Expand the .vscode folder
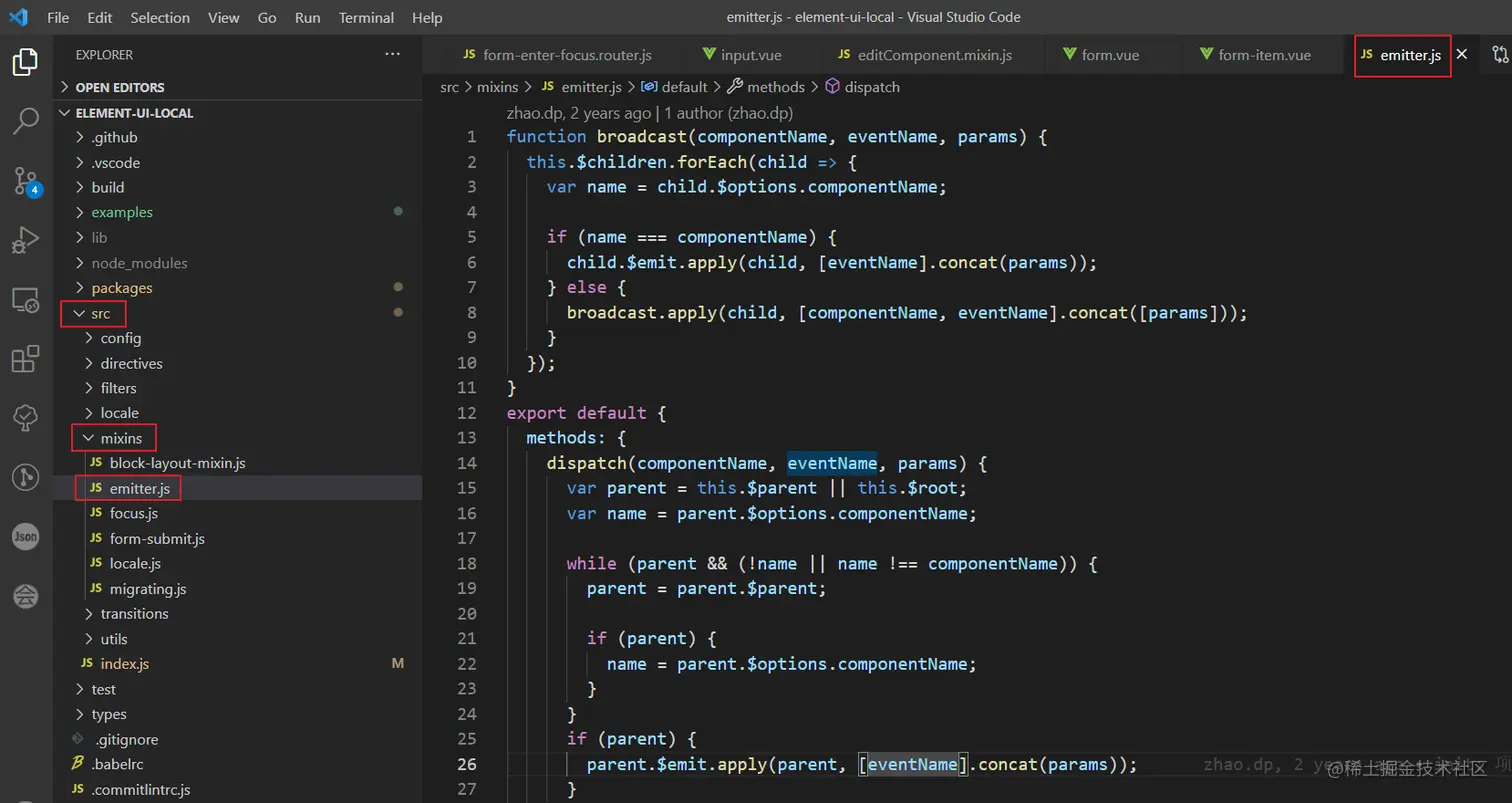 238,162
